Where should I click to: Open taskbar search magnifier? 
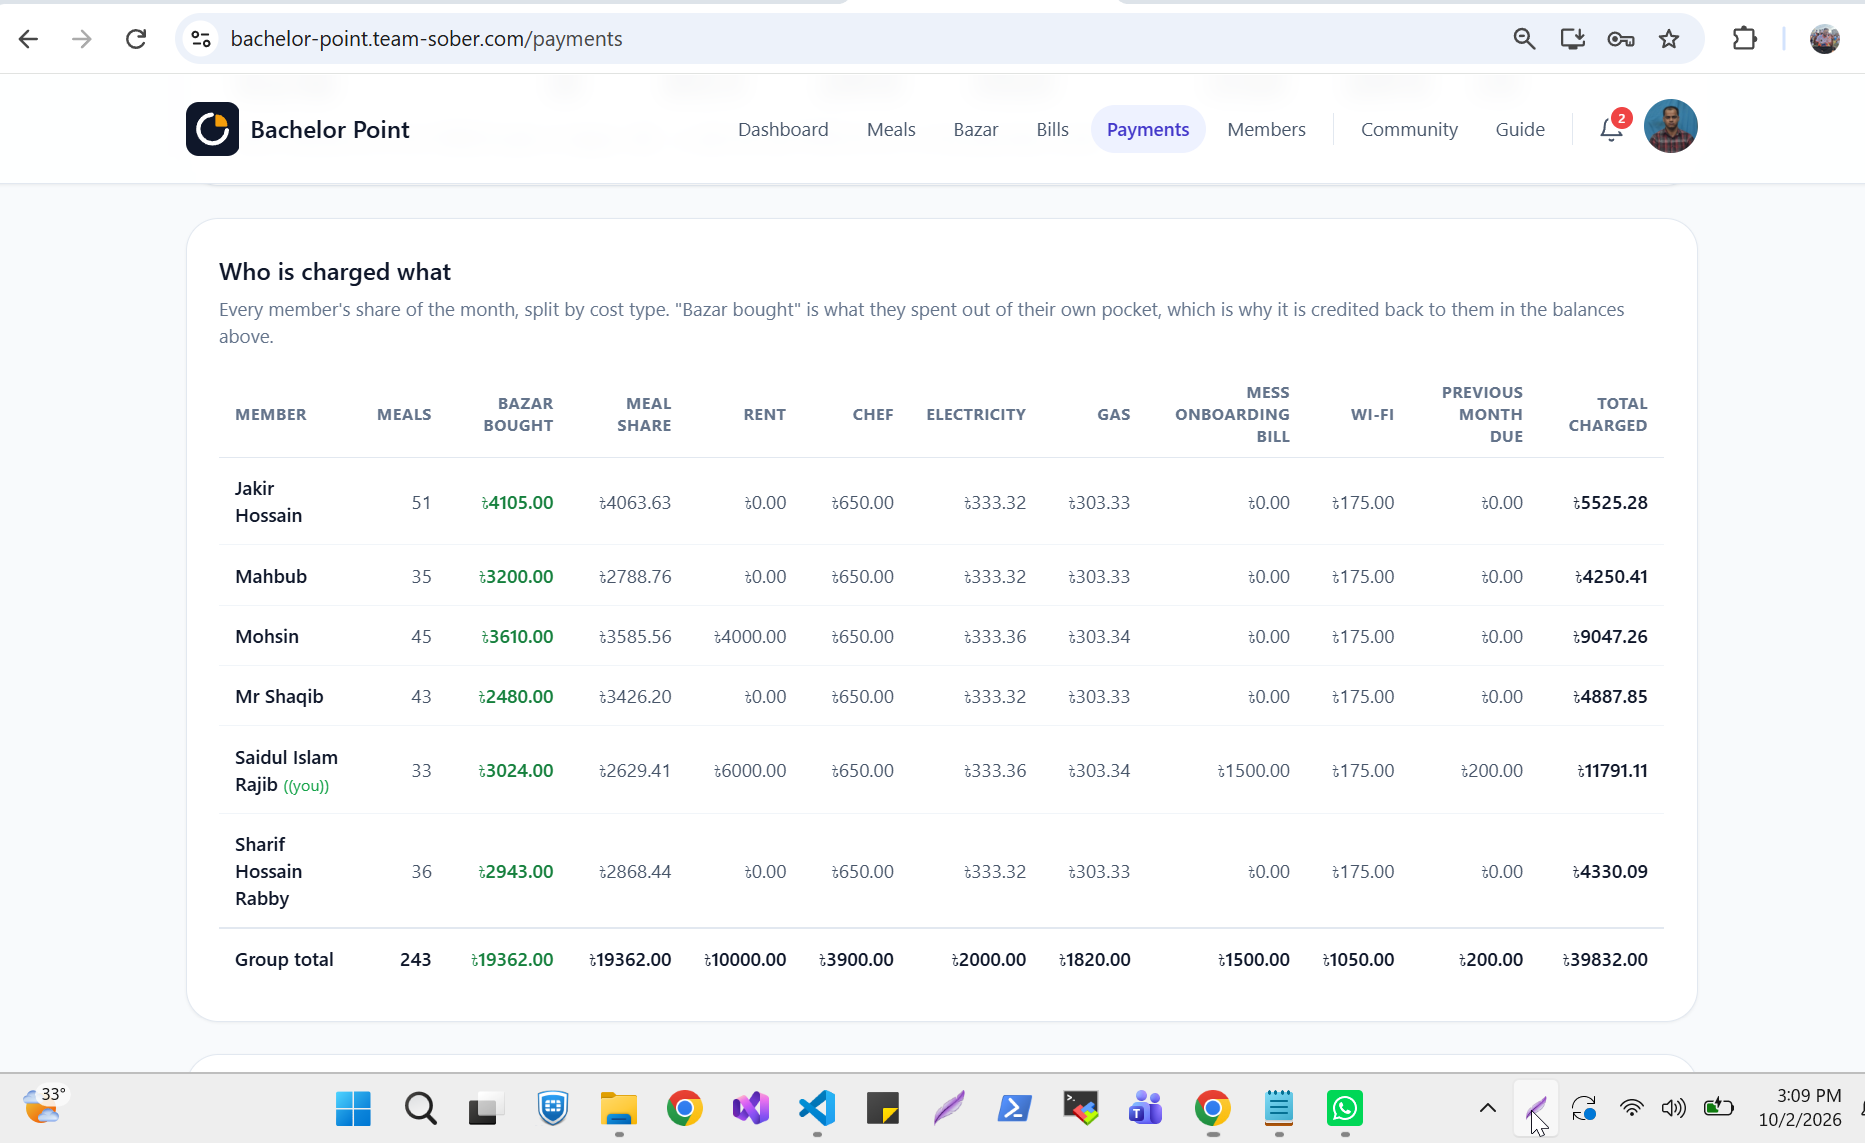[420, 1108]
